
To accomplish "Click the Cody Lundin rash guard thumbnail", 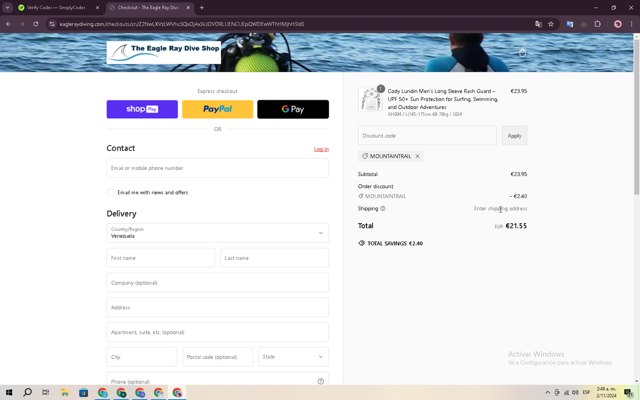I will 370,99.
